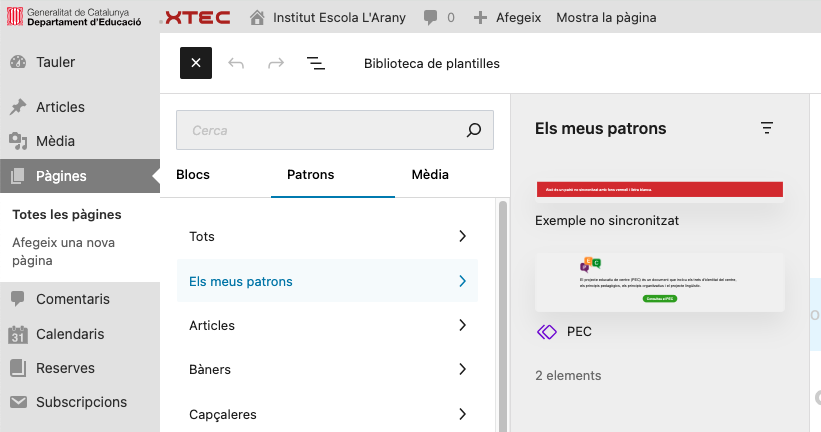Image resolution: width=821 pixels, height=432 pixels.
Task: Open the Afegeix menu in admin bar
Action: pos(518,18)
